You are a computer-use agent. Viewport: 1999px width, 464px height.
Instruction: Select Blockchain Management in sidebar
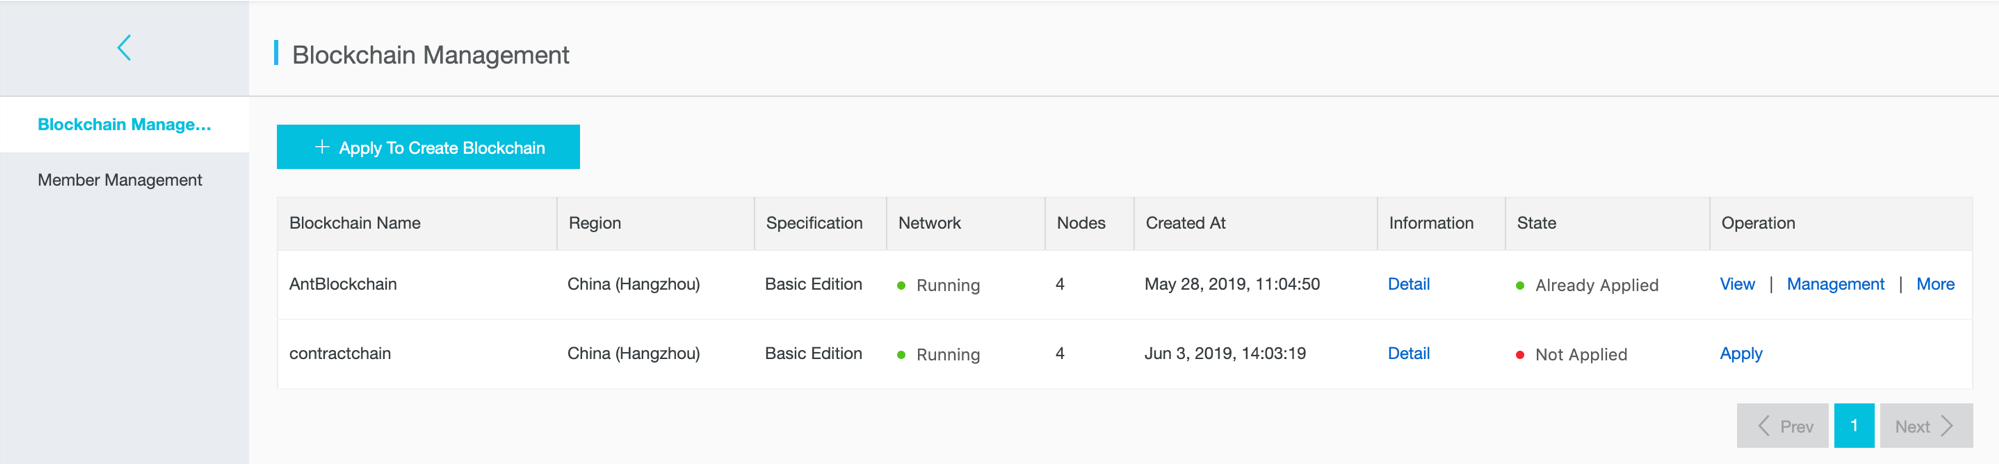click(124, 124)
